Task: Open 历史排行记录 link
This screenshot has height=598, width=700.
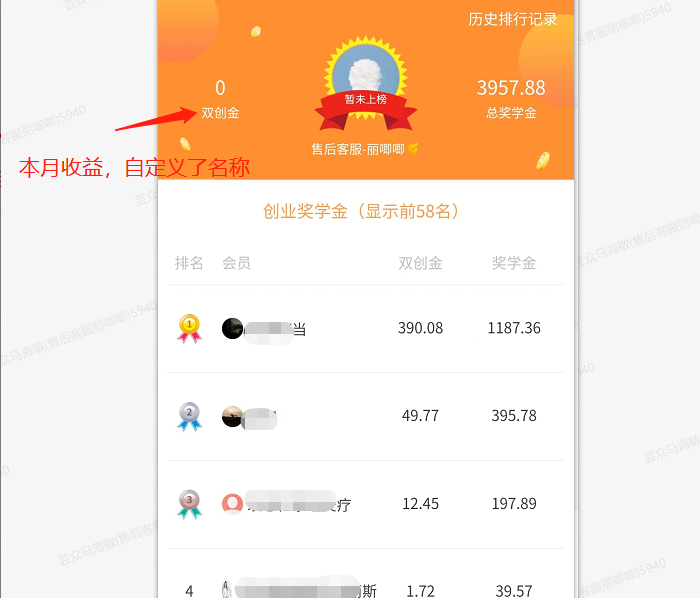Action: tap(512, 19)
